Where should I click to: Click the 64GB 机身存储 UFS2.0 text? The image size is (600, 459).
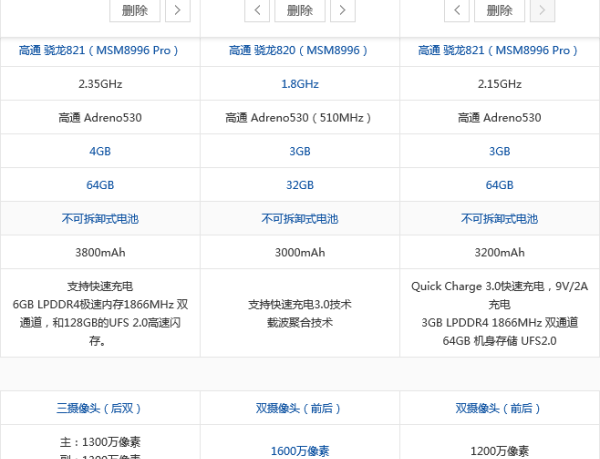click(x=500, y=341)
